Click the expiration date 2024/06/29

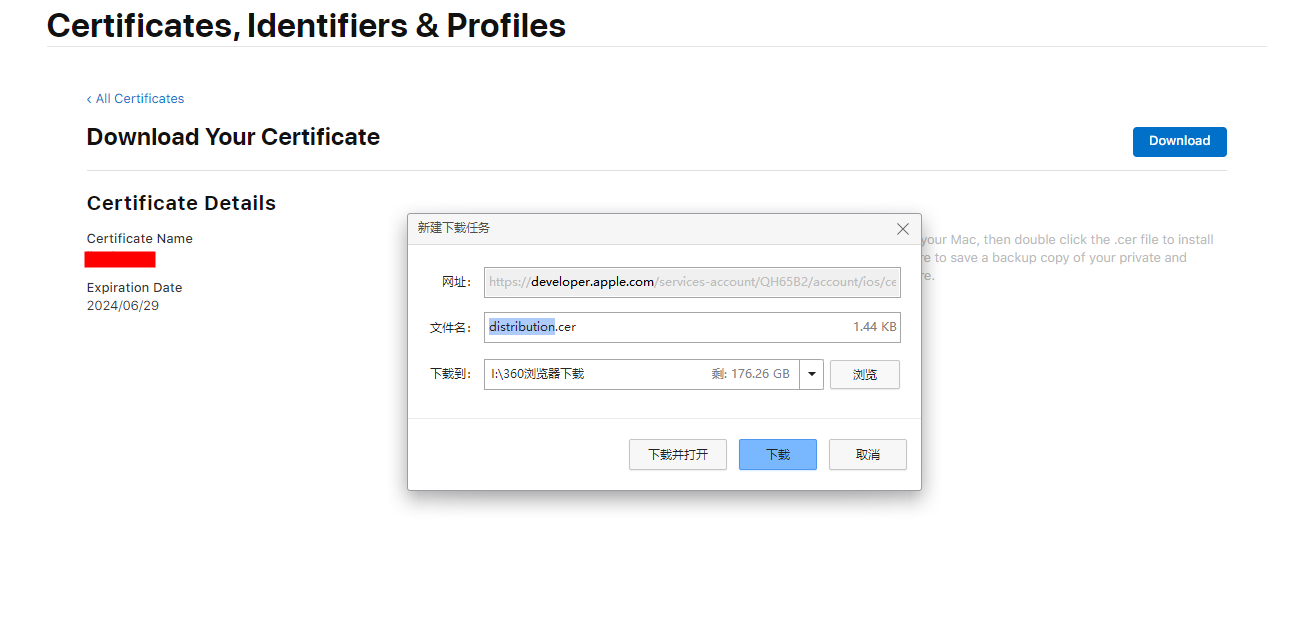point(123,306)
